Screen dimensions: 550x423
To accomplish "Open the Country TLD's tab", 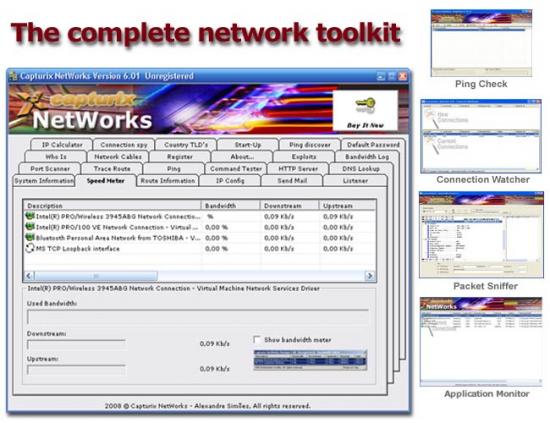I will point(186,145).
